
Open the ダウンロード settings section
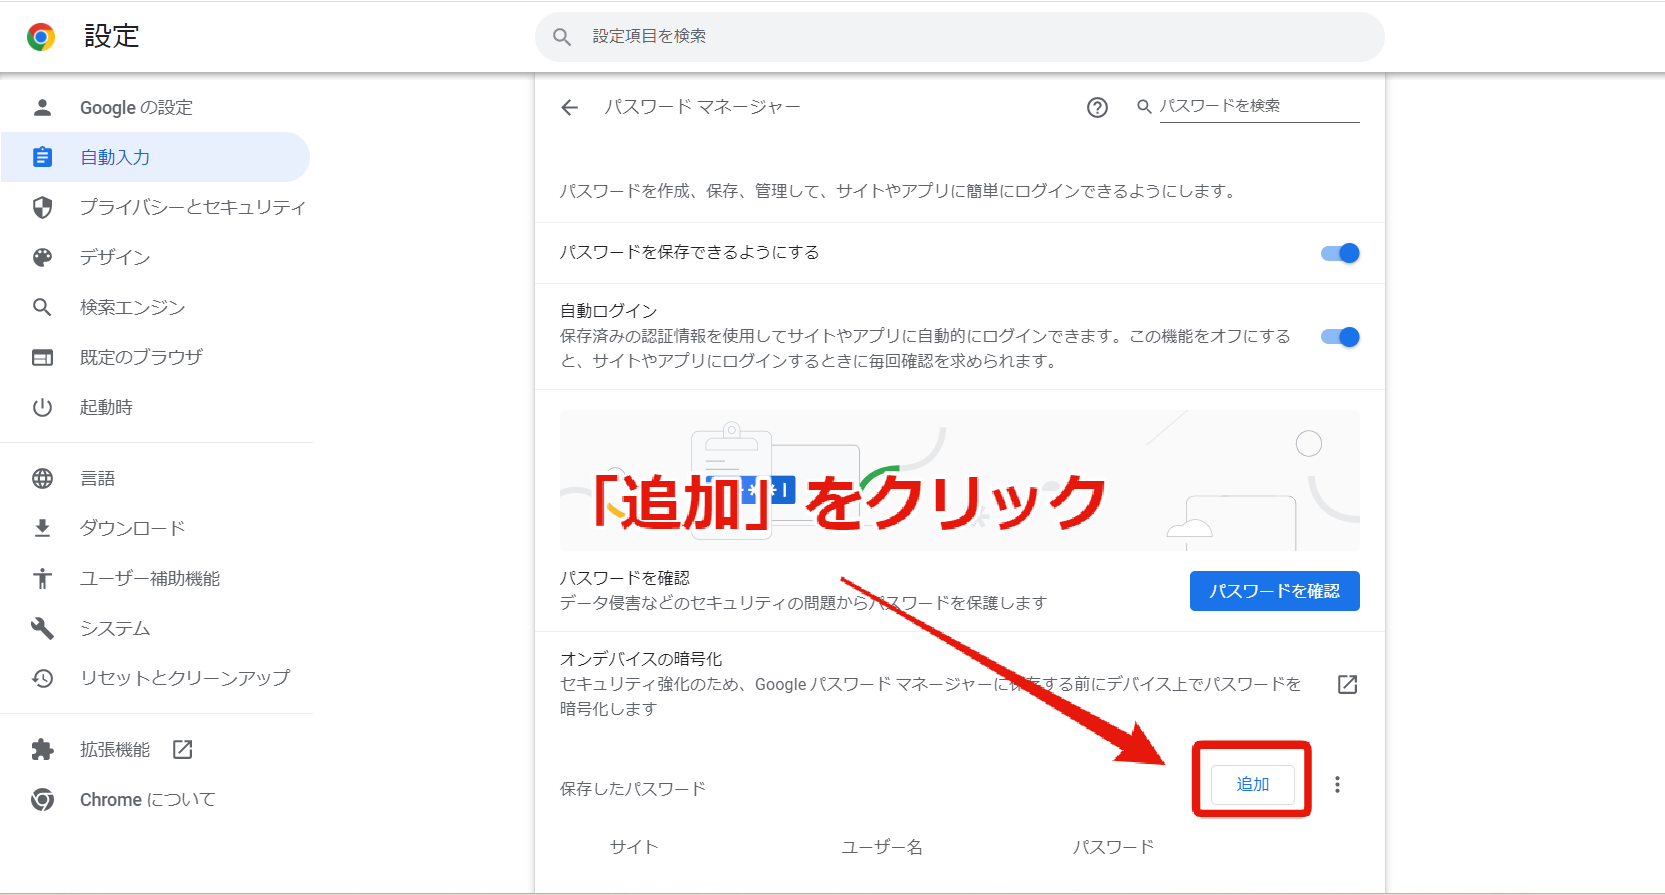[155, 528]
